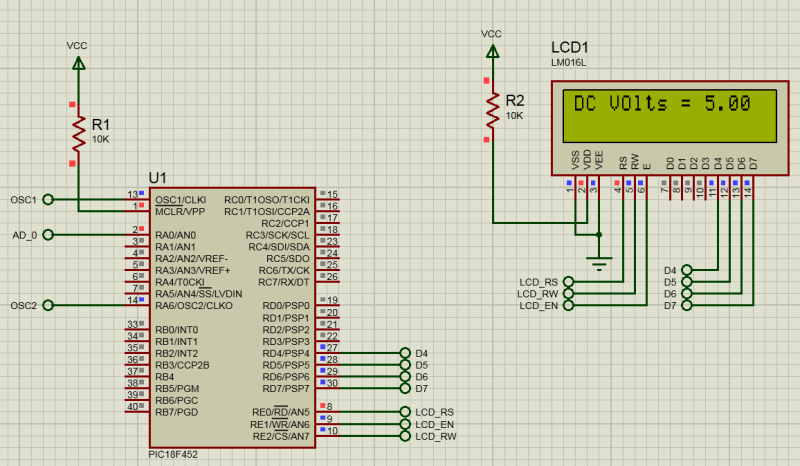Click the D6 terminal connected to LCD1
The width and height of the screenshot is (800, 466).
pos(687,293)
